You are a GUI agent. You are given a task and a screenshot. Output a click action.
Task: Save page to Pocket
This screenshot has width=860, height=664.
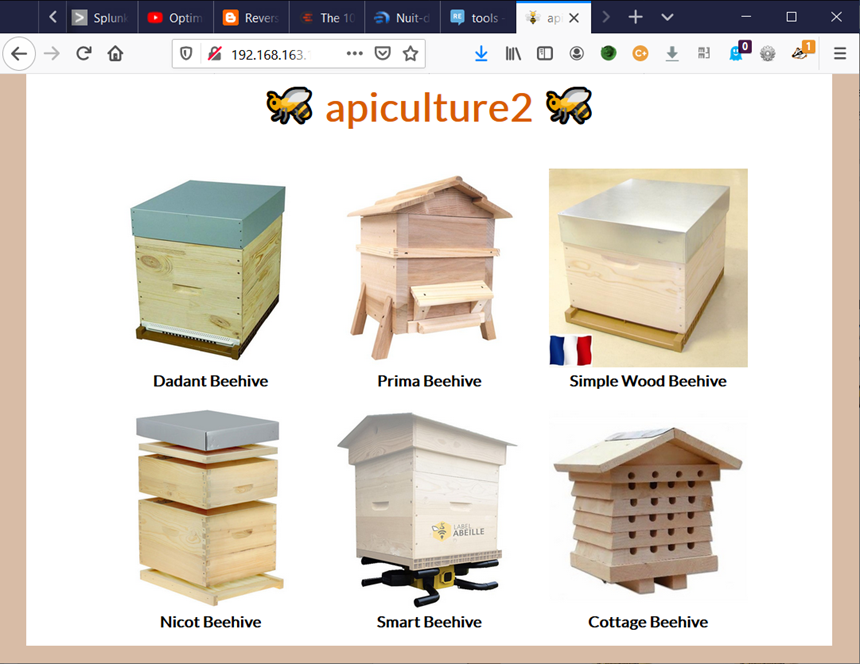[x=382, y=54]
